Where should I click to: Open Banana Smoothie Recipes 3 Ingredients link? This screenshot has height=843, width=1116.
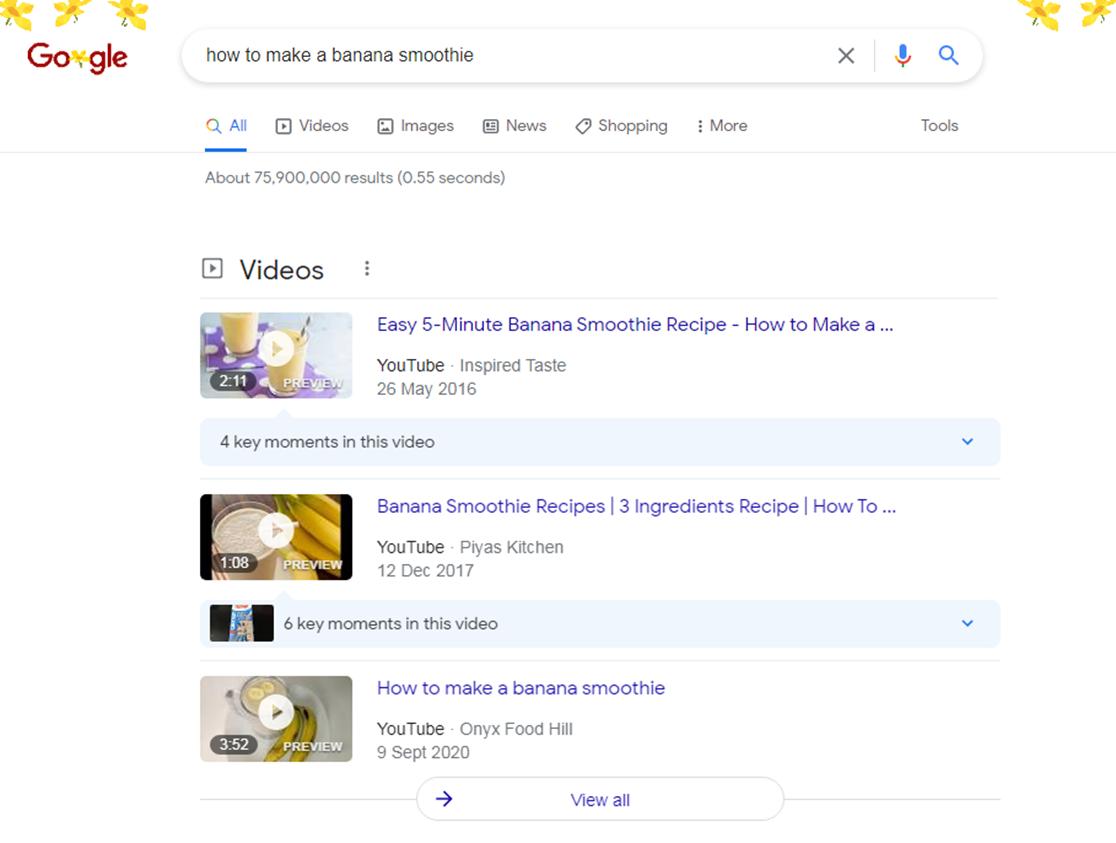(x=636, y=506)
